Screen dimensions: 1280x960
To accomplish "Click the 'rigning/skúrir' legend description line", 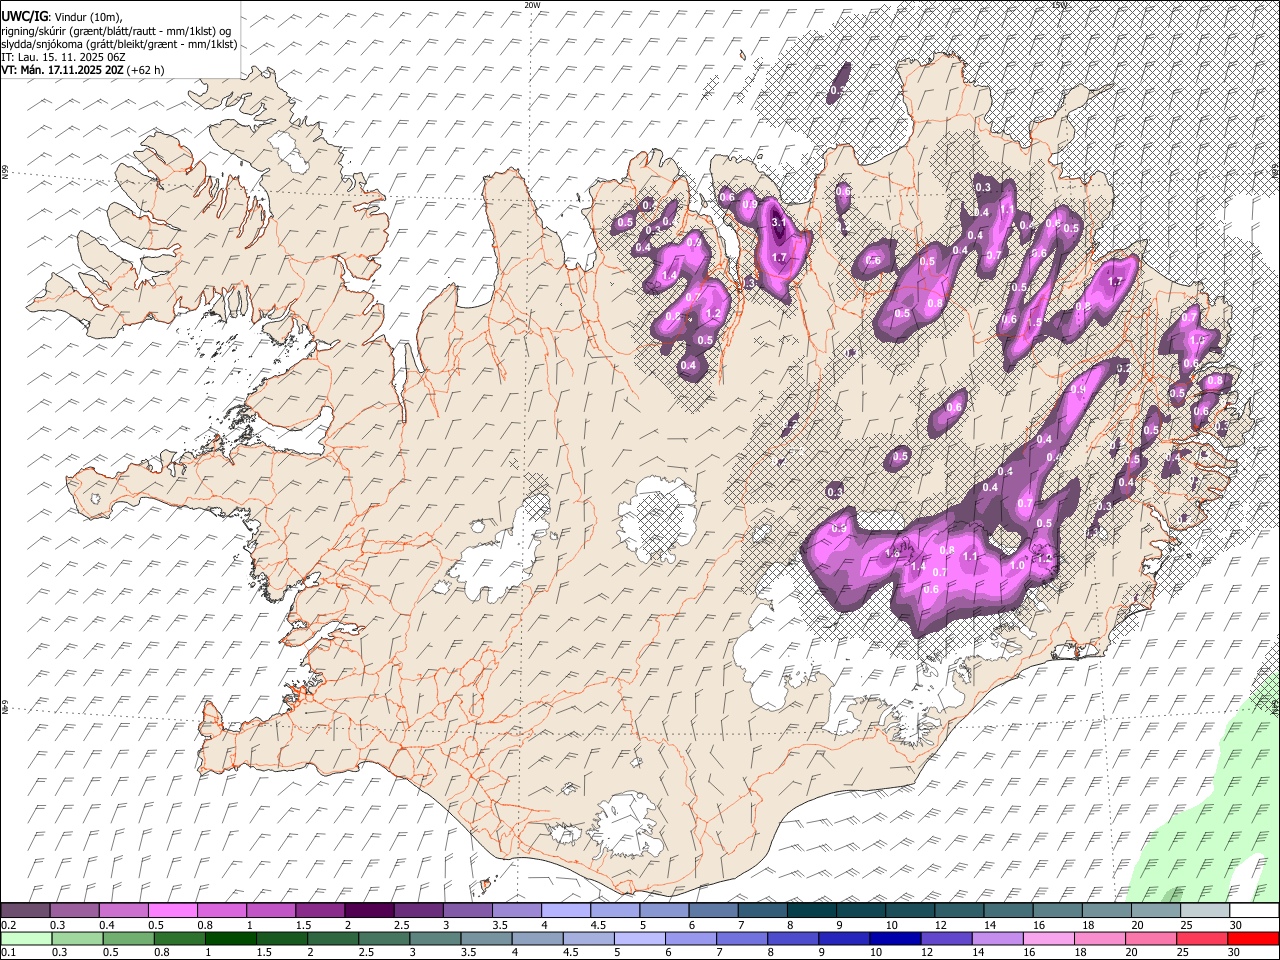I will coord(116,31).
